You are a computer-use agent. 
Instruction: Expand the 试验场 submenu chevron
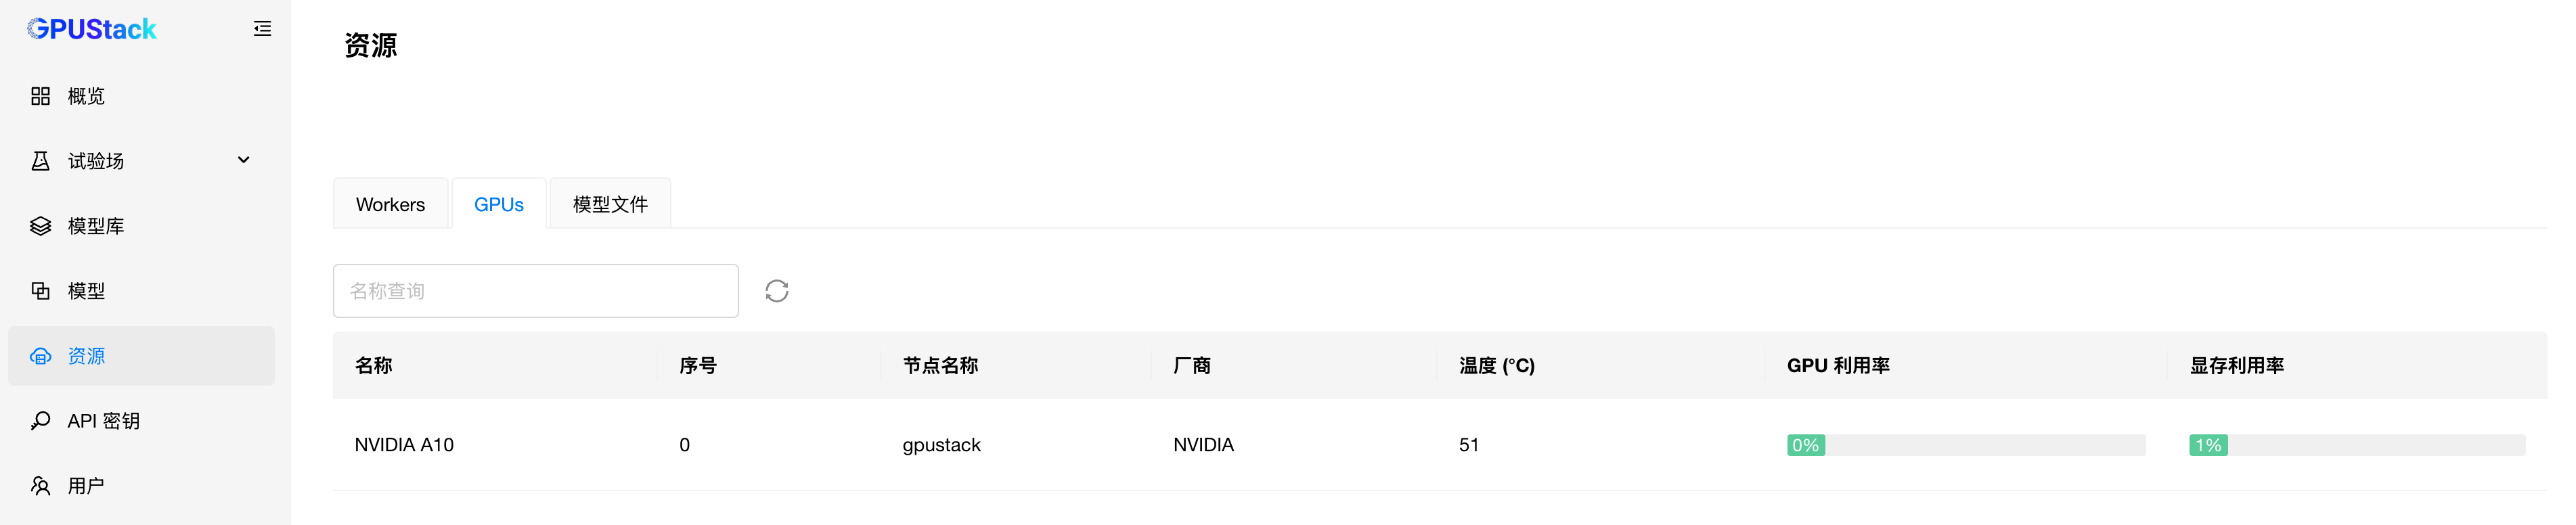click(x=243, y=160)
